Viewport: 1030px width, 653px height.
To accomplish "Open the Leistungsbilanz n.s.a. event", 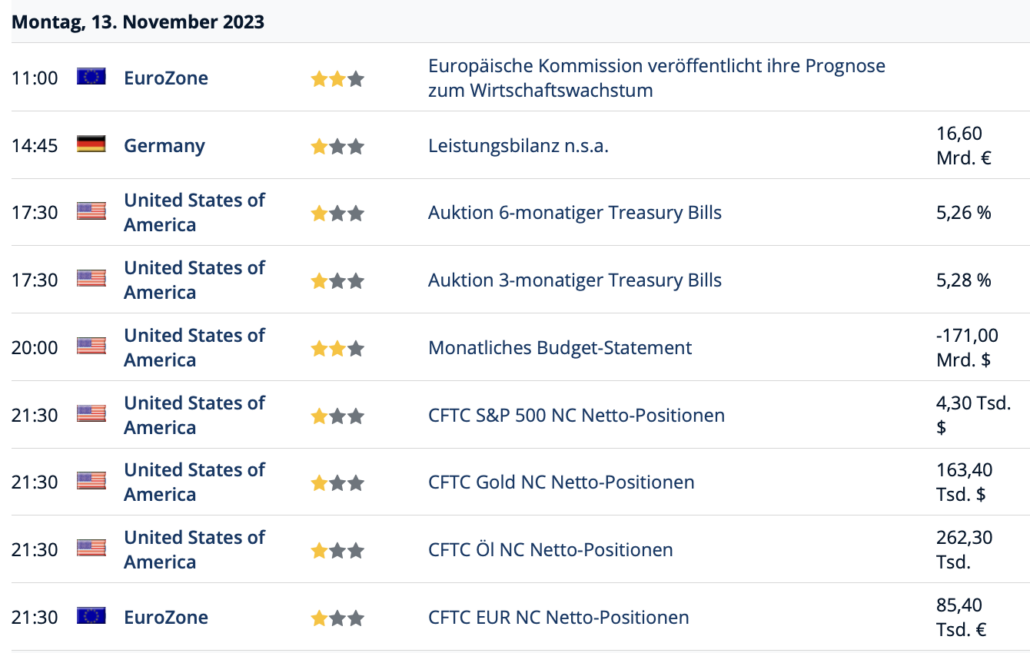I will pos(518,145).
